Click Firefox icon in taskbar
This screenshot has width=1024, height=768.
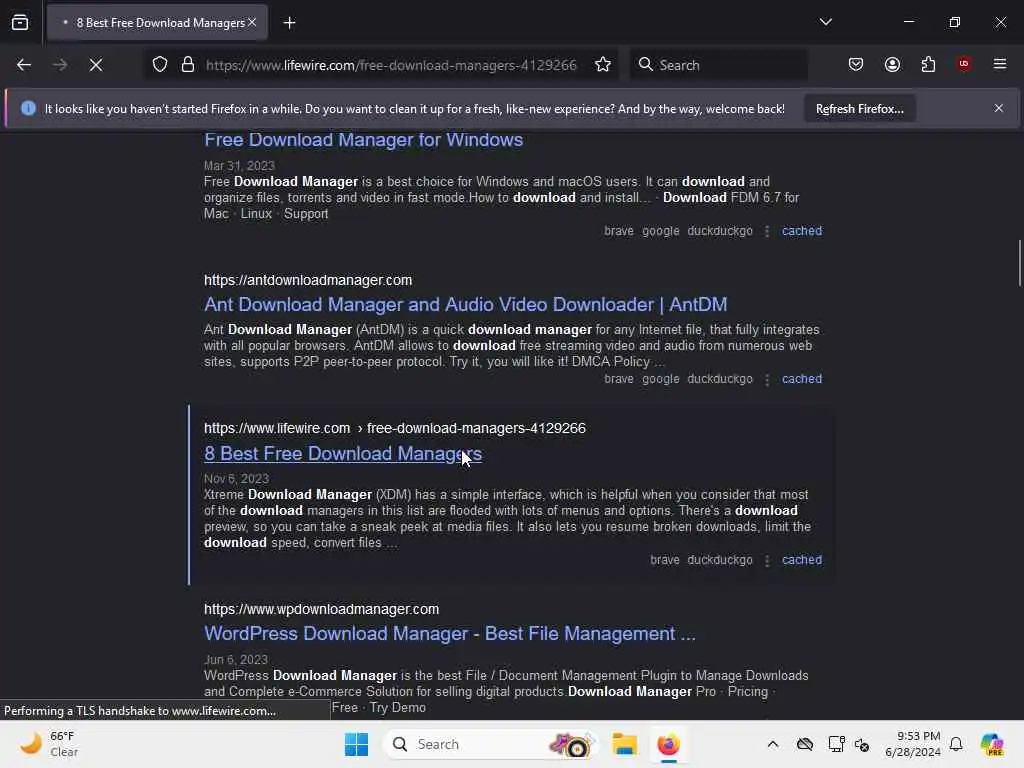click(668, 744)
